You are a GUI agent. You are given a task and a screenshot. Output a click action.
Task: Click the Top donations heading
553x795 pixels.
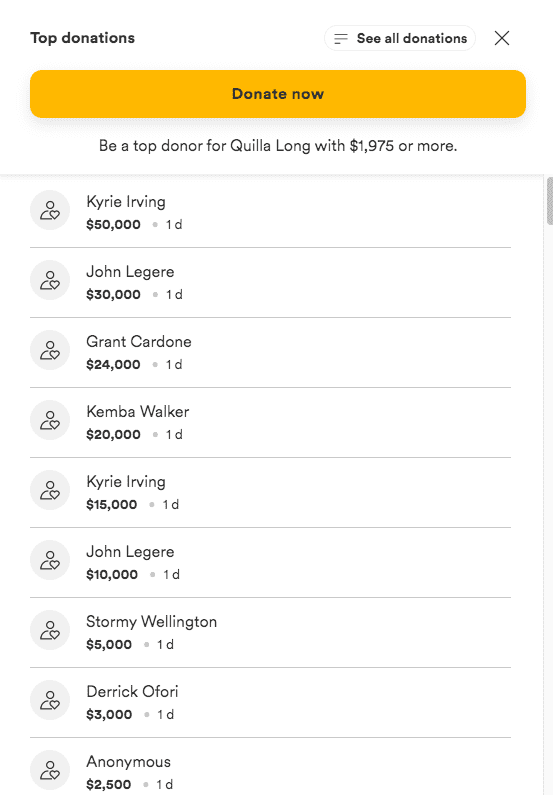(83, 38)
